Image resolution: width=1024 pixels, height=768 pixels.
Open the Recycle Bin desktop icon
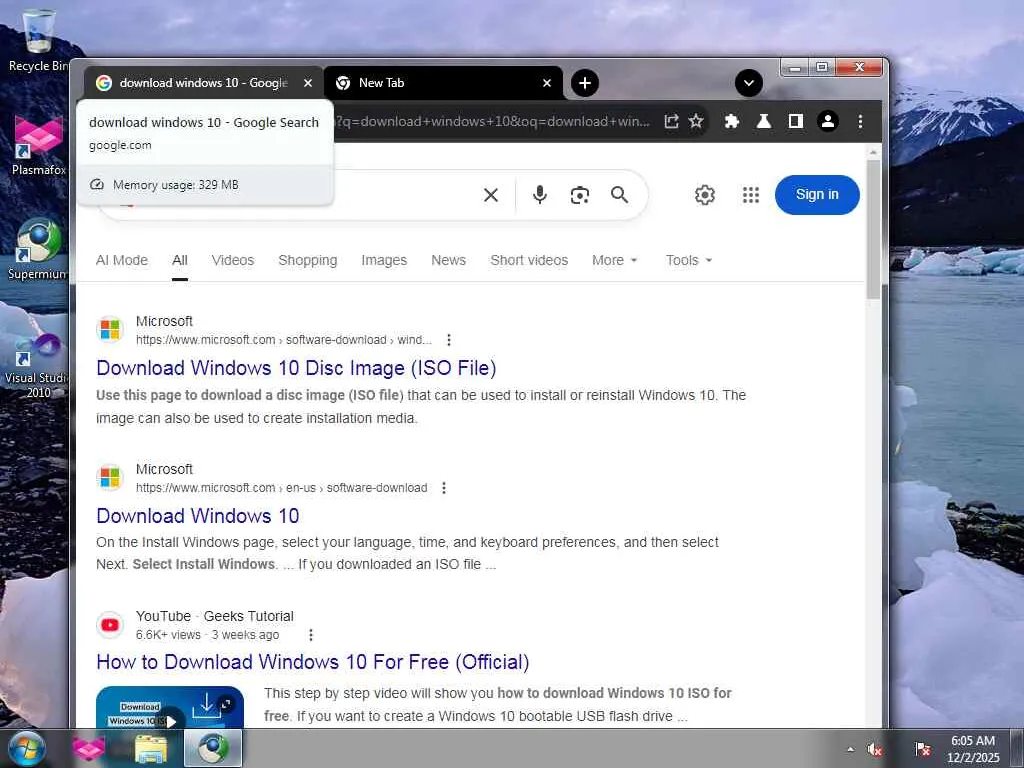[39, 40]
